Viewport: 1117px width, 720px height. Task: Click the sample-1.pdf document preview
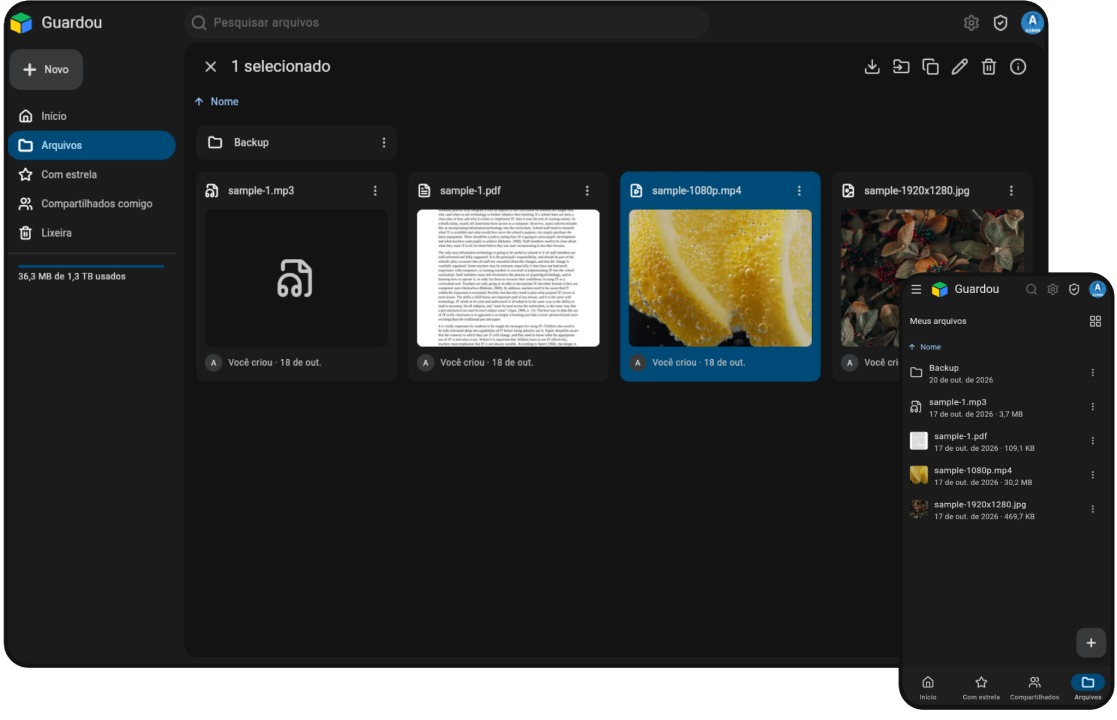coord(508,278)
